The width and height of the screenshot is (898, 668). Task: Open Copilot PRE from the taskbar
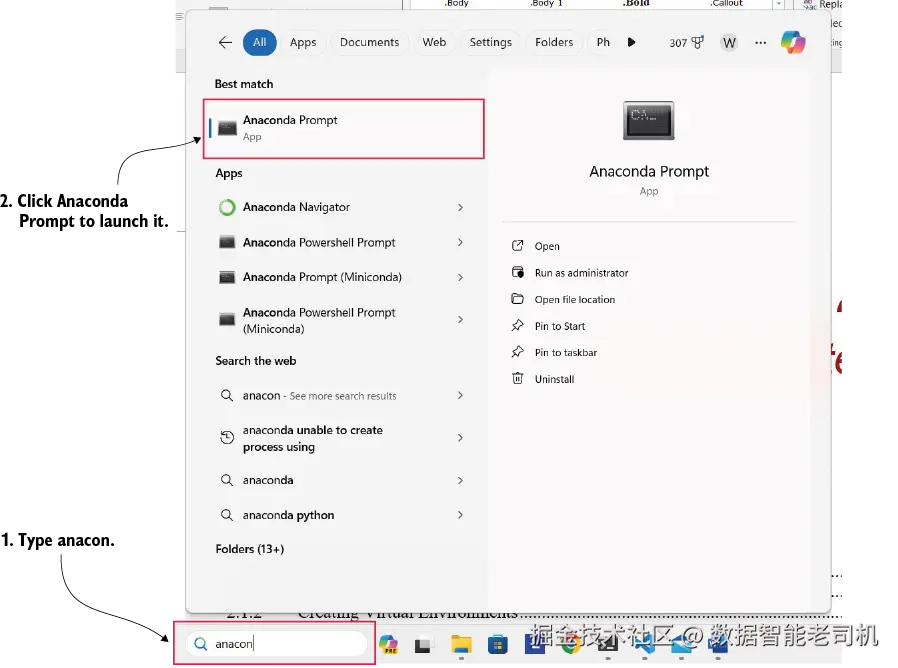click(x=389, y=645)
